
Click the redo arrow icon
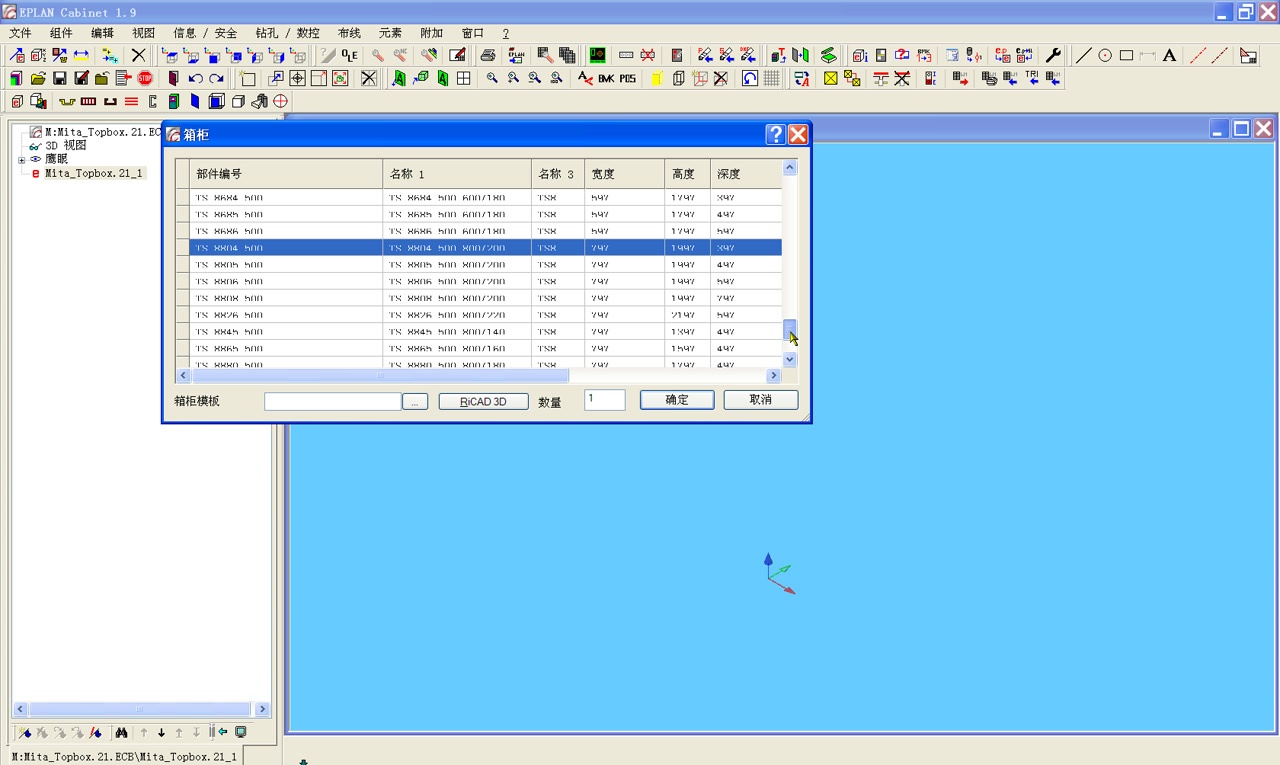pos(216,78)
